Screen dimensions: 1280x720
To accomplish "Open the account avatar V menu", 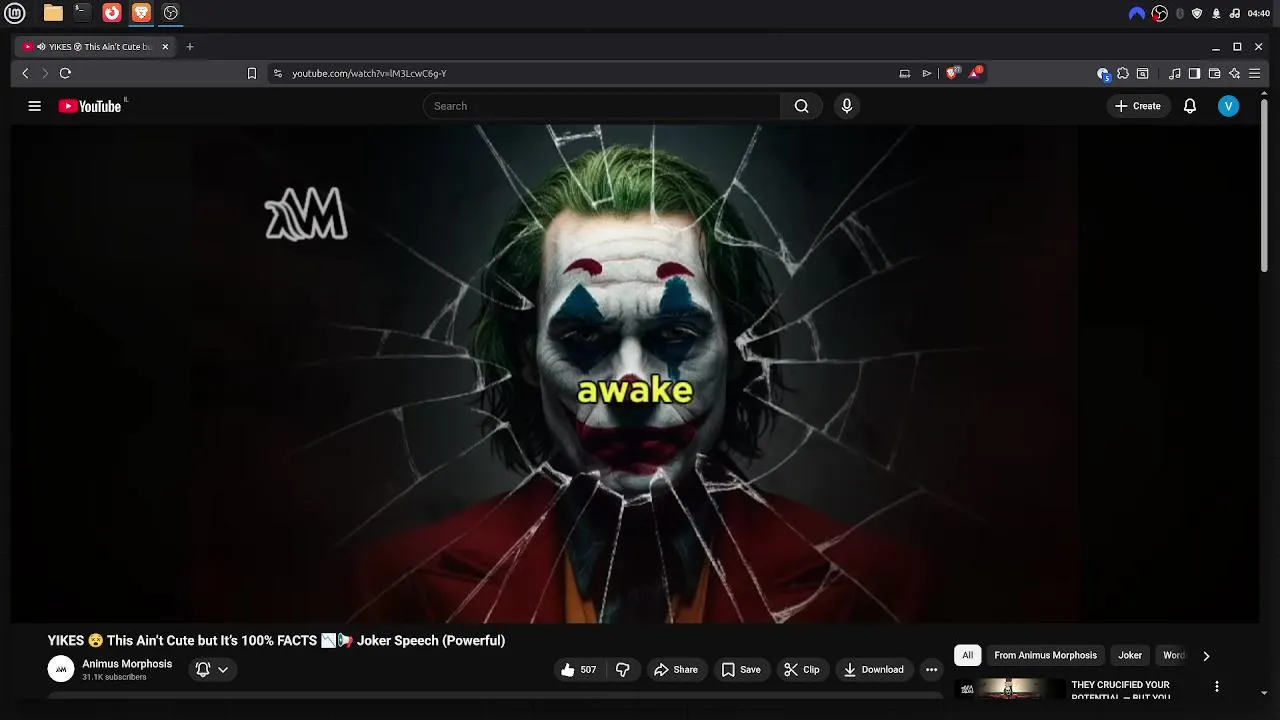I will coord(1229,106).
